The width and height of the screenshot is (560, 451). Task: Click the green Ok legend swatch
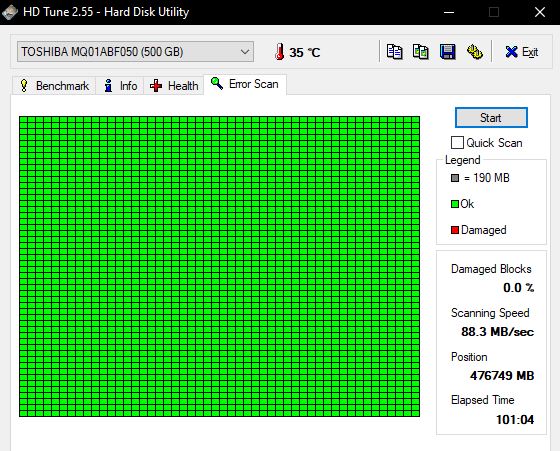[x=455, y=204]
